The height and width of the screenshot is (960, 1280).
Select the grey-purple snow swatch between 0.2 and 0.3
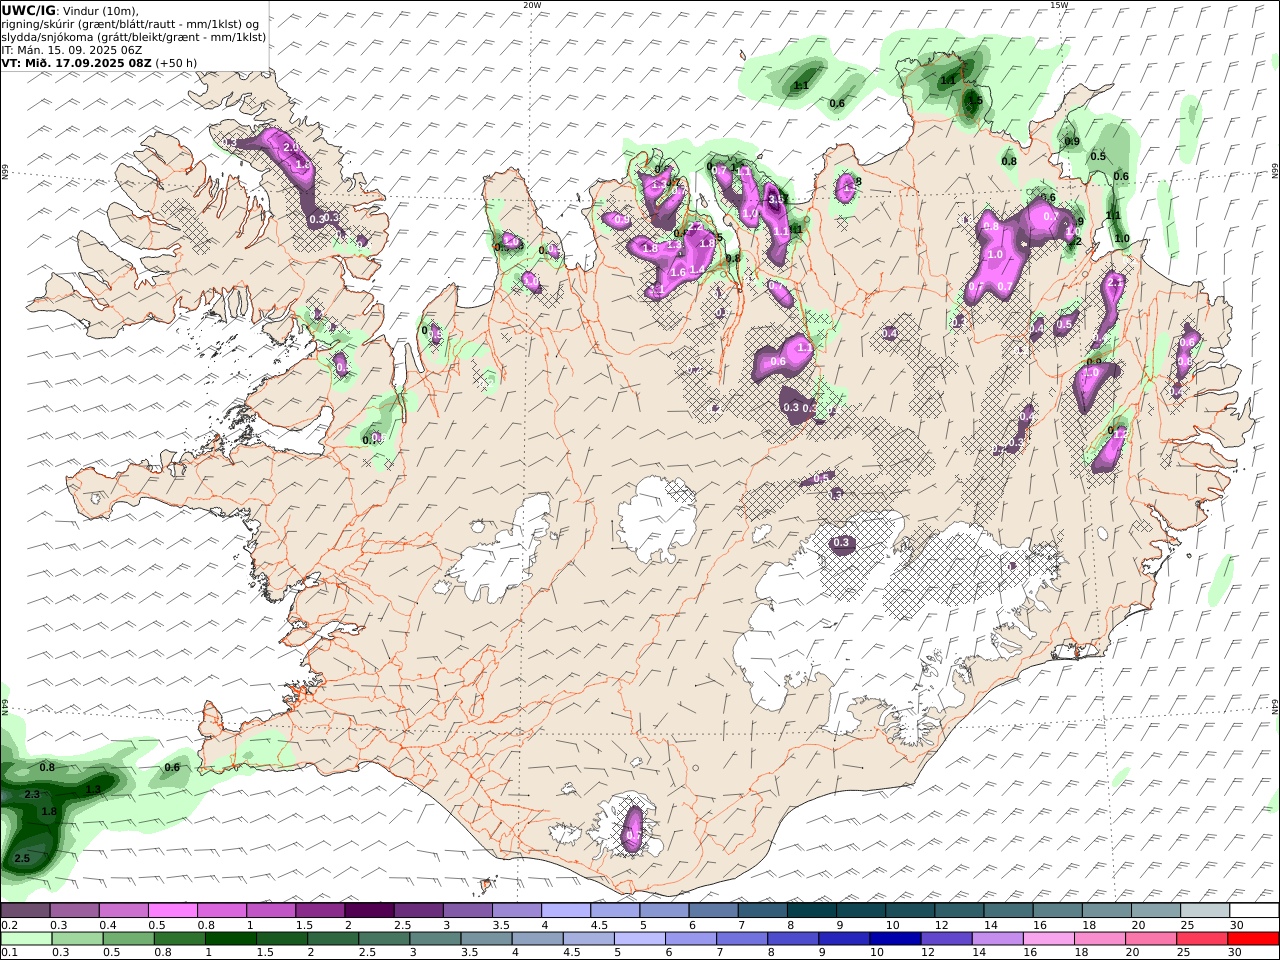25,910
